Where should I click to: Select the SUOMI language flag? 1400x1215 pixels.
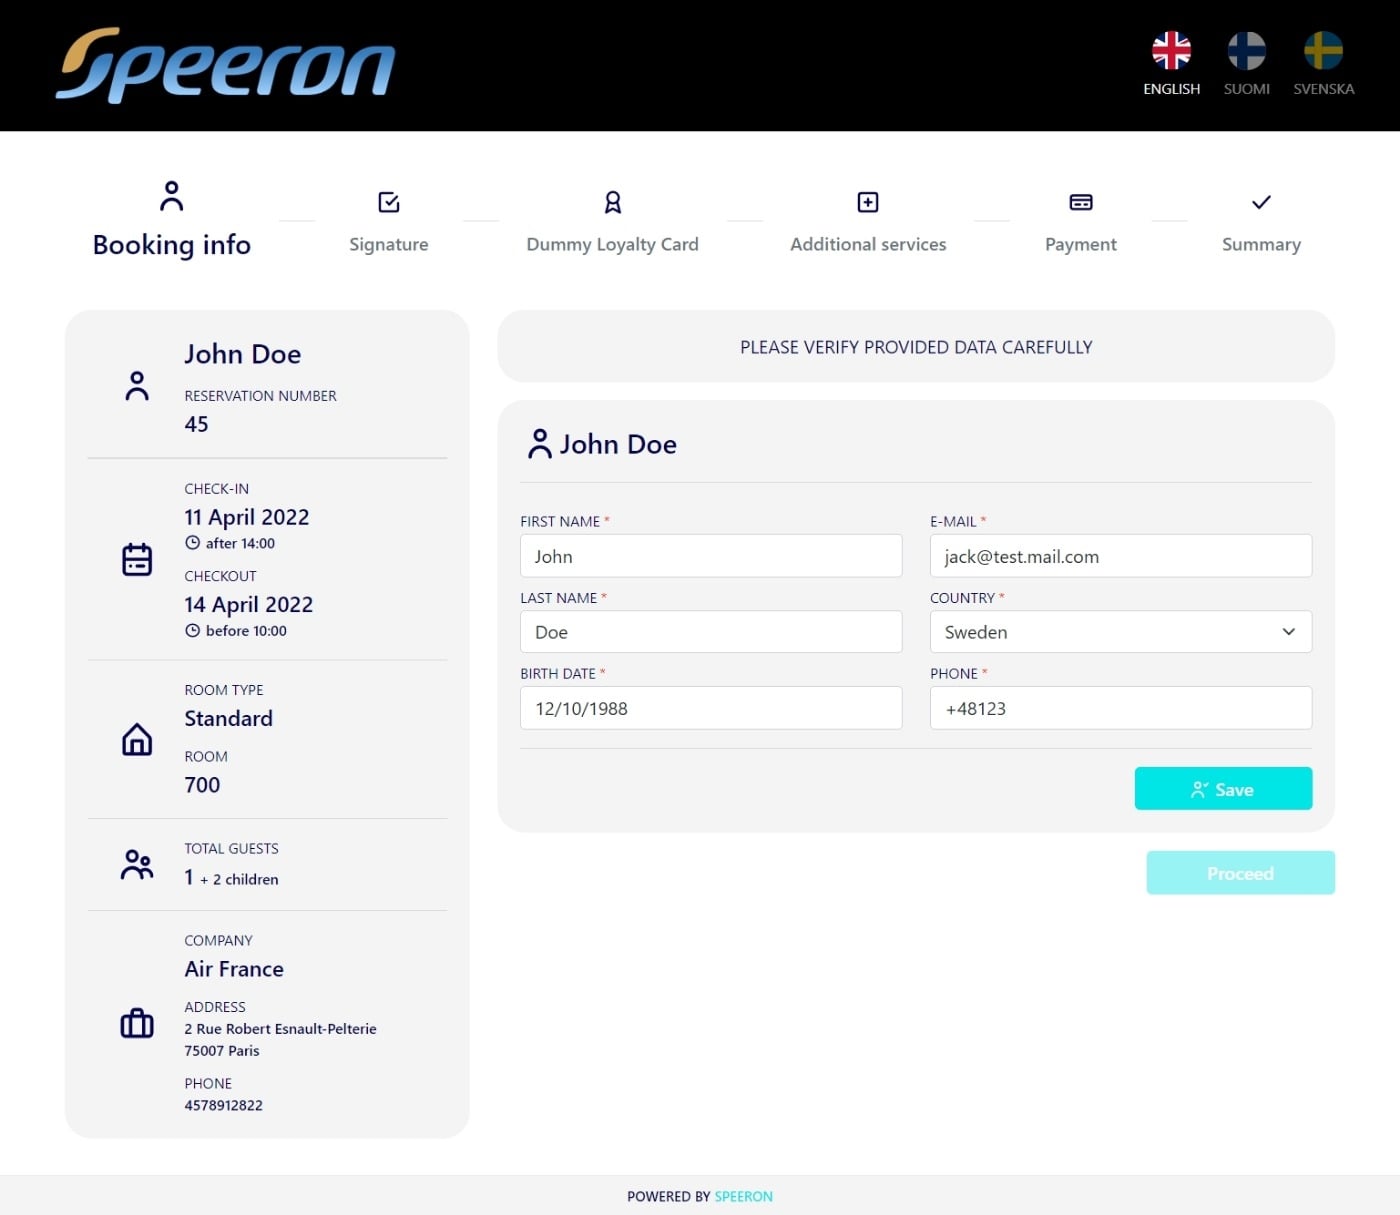point(1246,50)
